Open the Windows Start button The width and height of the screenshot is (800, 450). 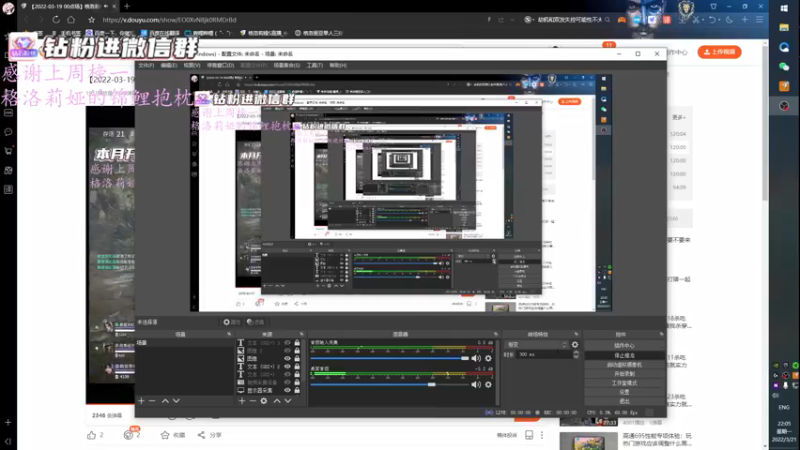click(784, 8)
